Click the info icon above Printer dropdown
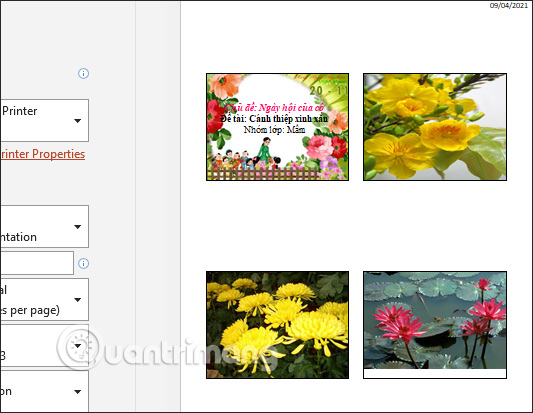Viewport: 533px width, 413px height. click(x=83, y=73)
